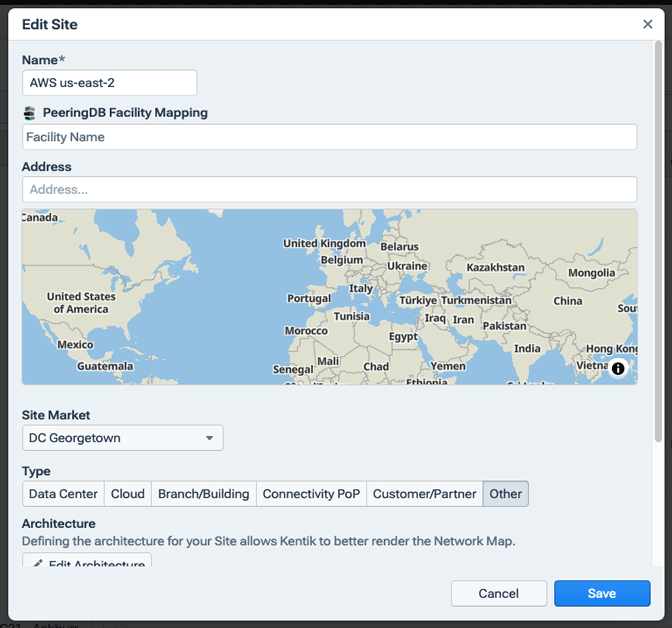Click Mali label on the map
This screenshot has width=672, height=628.
328,361
